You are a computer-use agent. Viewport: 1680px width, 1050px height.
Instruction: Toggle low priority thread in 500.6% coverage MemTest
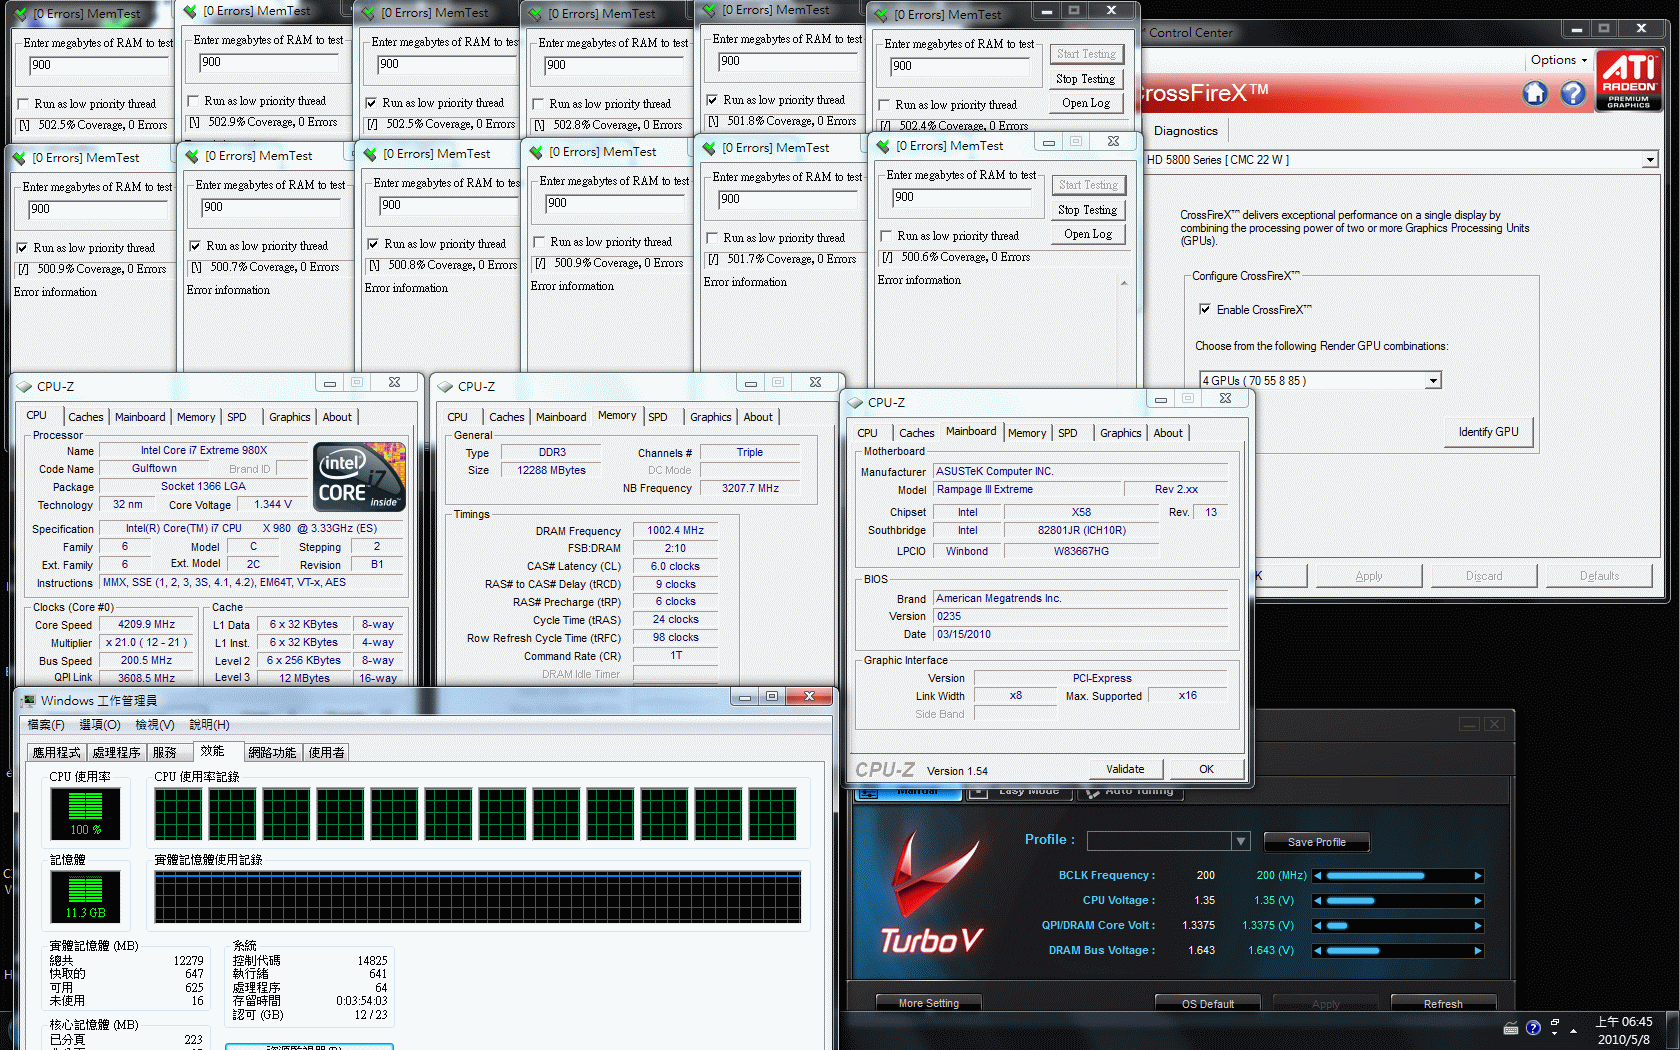pyautogui.click(x=886, y=236)
